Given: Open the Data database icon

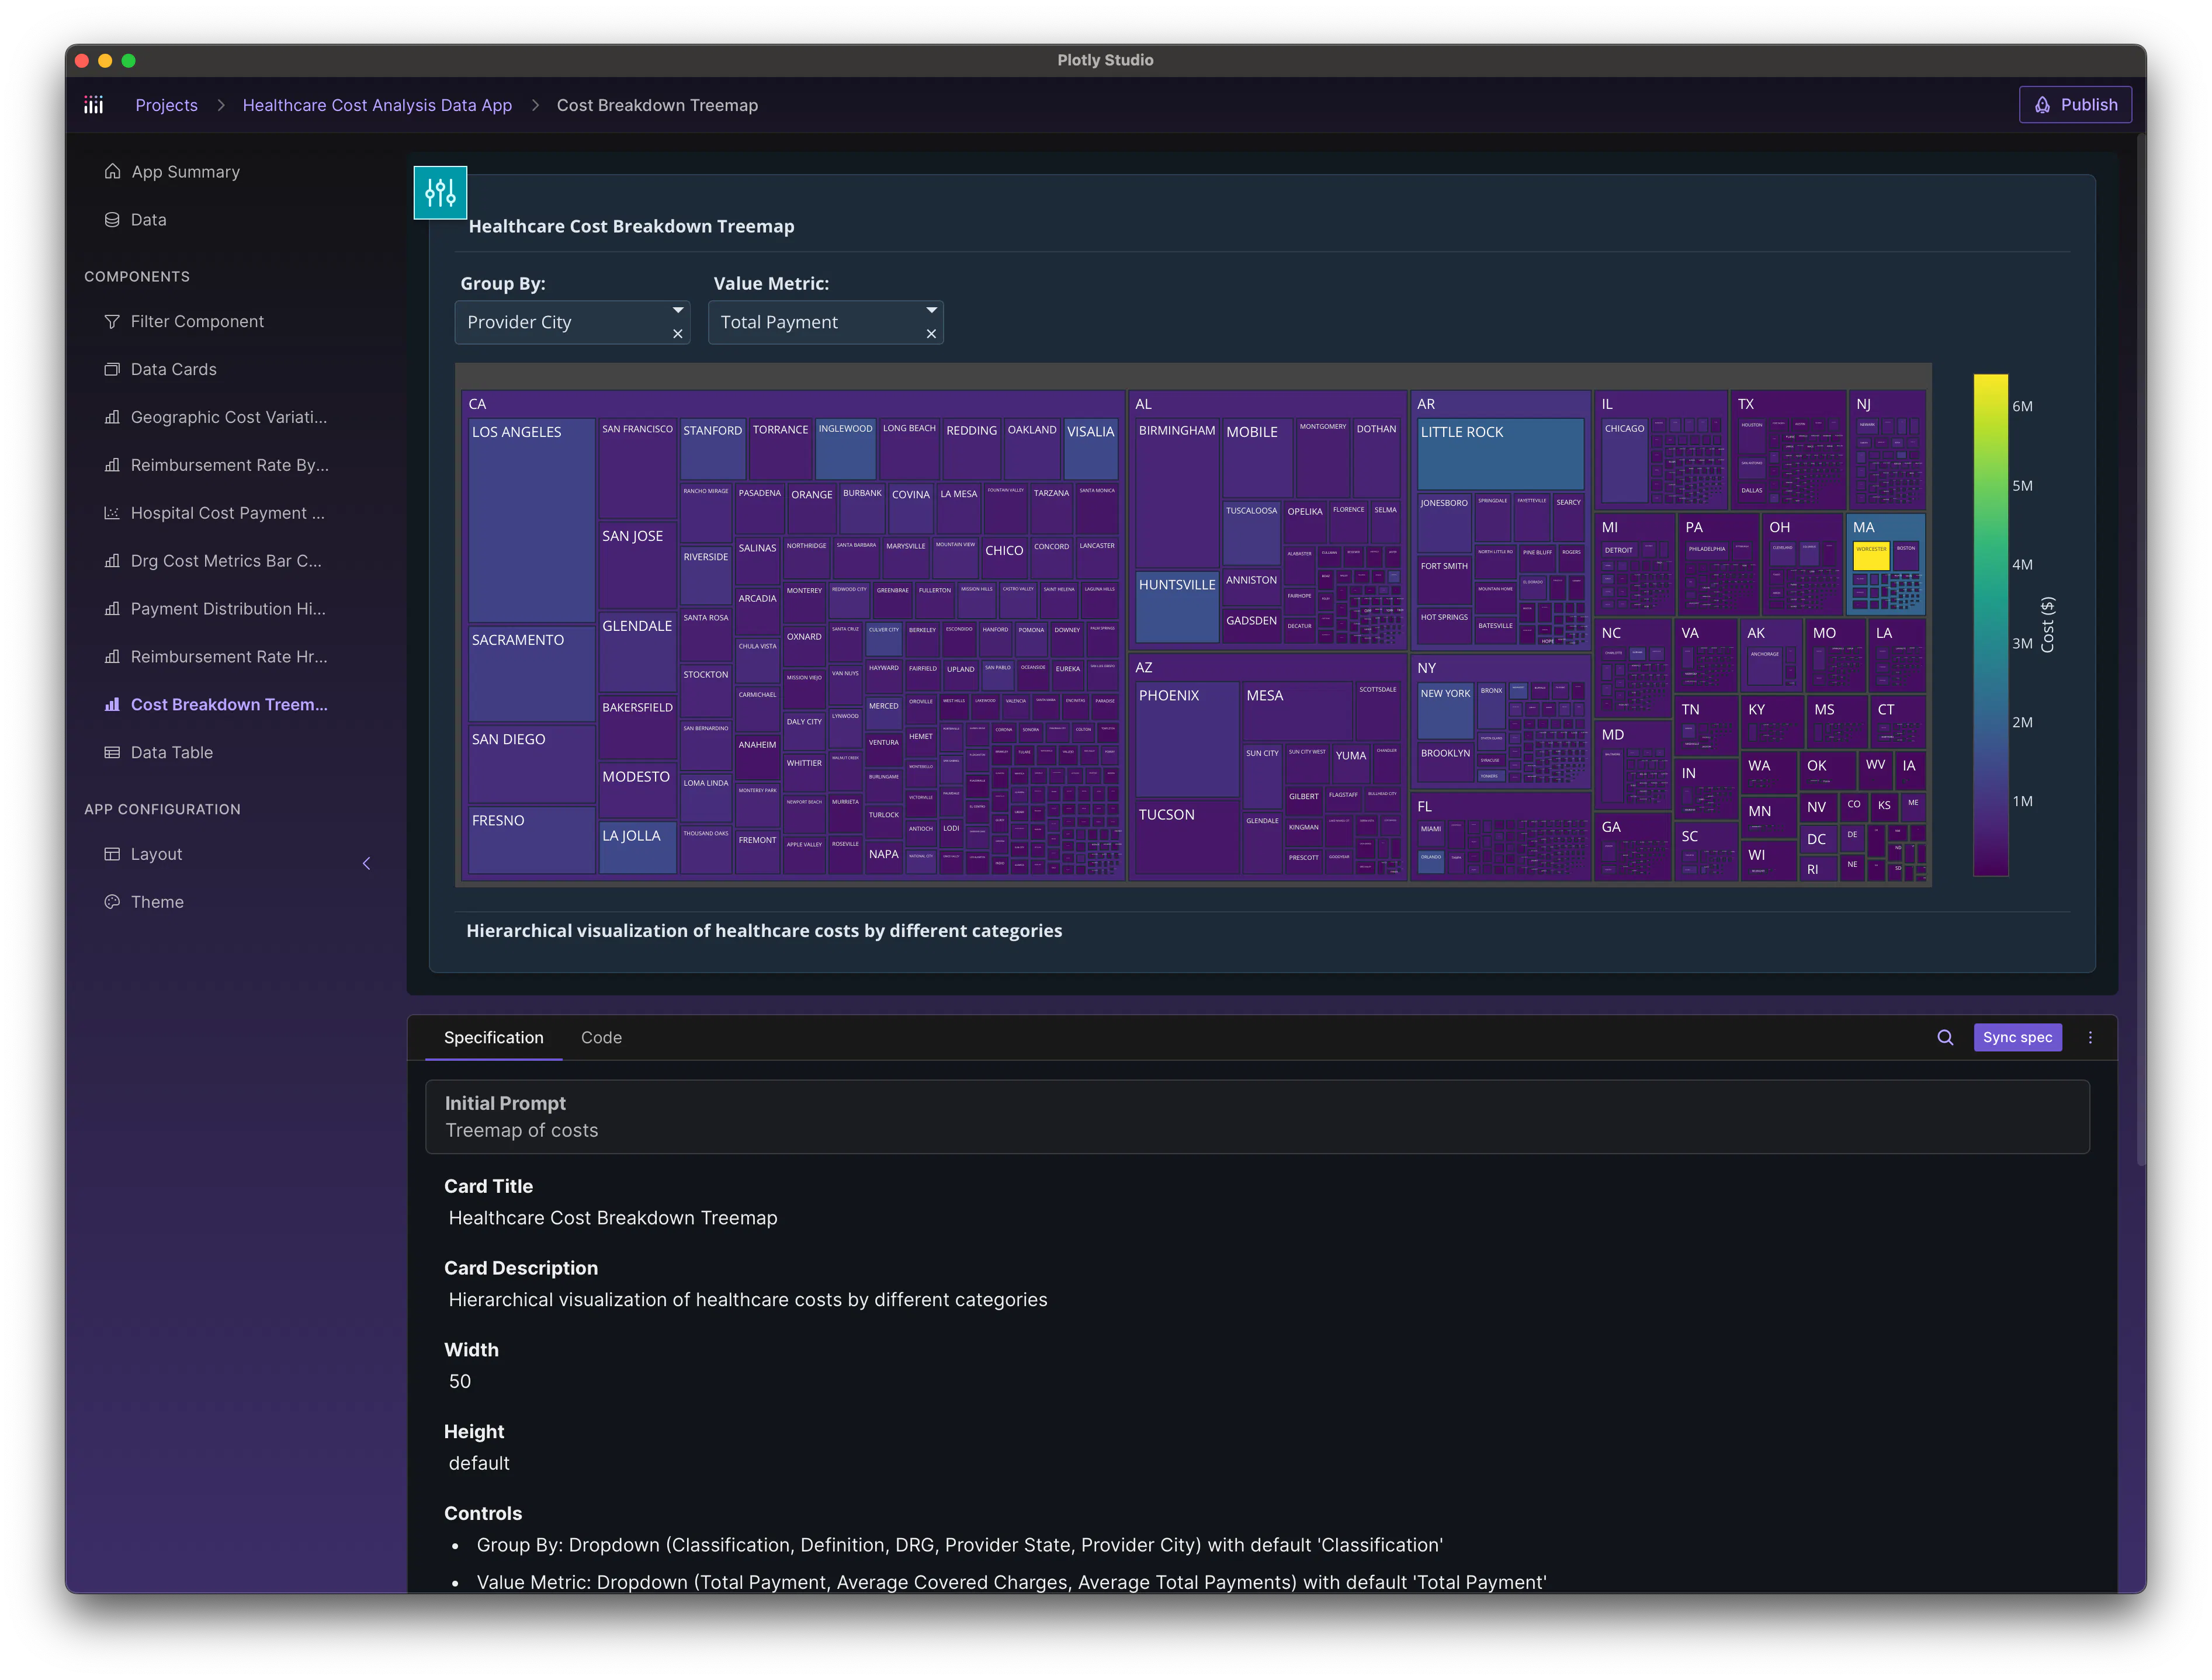Looking at the screenshot, I should pos(112,219).
